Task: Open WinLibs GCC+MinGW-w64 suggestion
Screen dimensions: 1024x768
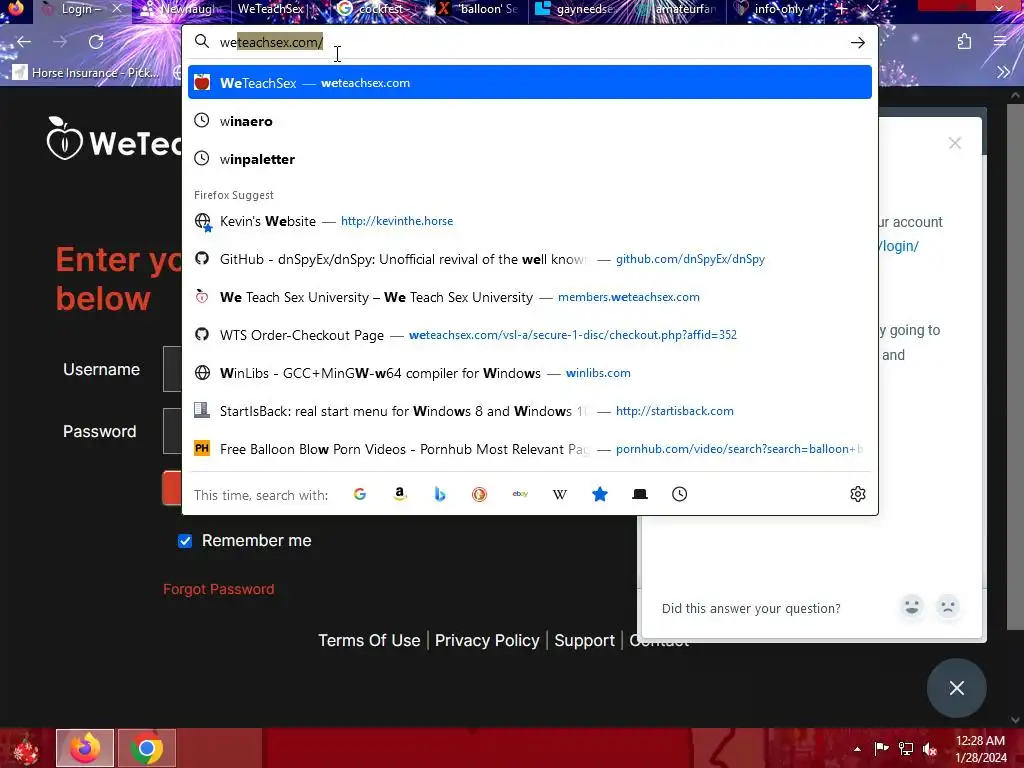Action: point(530,373)
